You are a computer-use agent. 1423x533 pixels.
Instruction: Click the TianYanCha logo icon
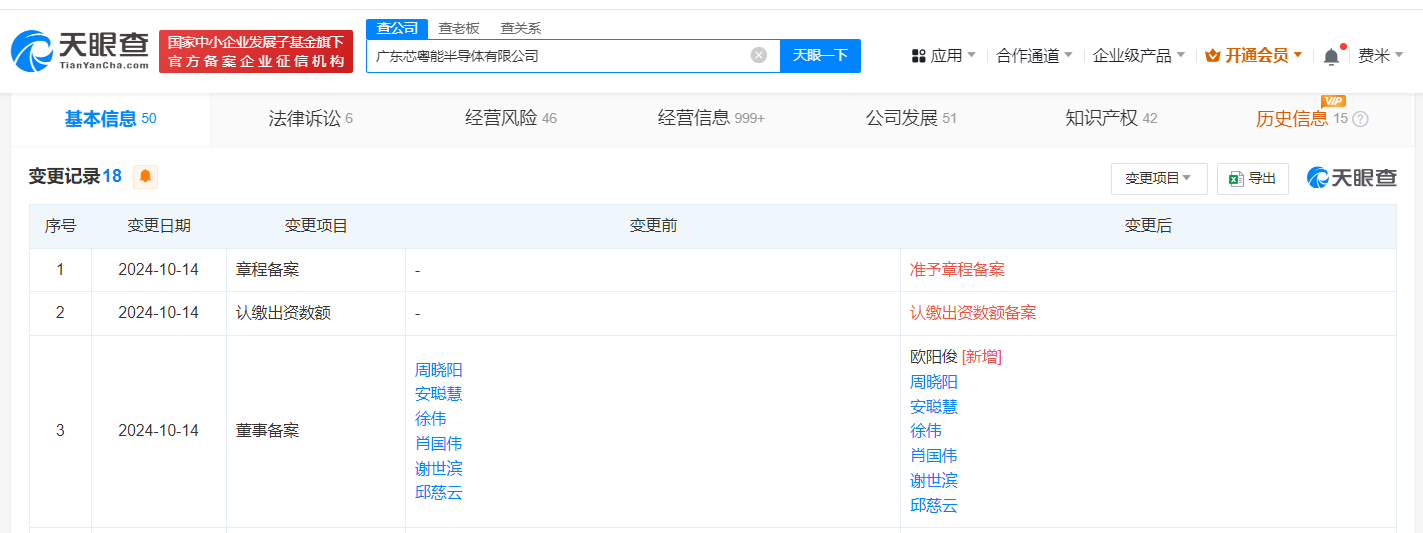32,51
